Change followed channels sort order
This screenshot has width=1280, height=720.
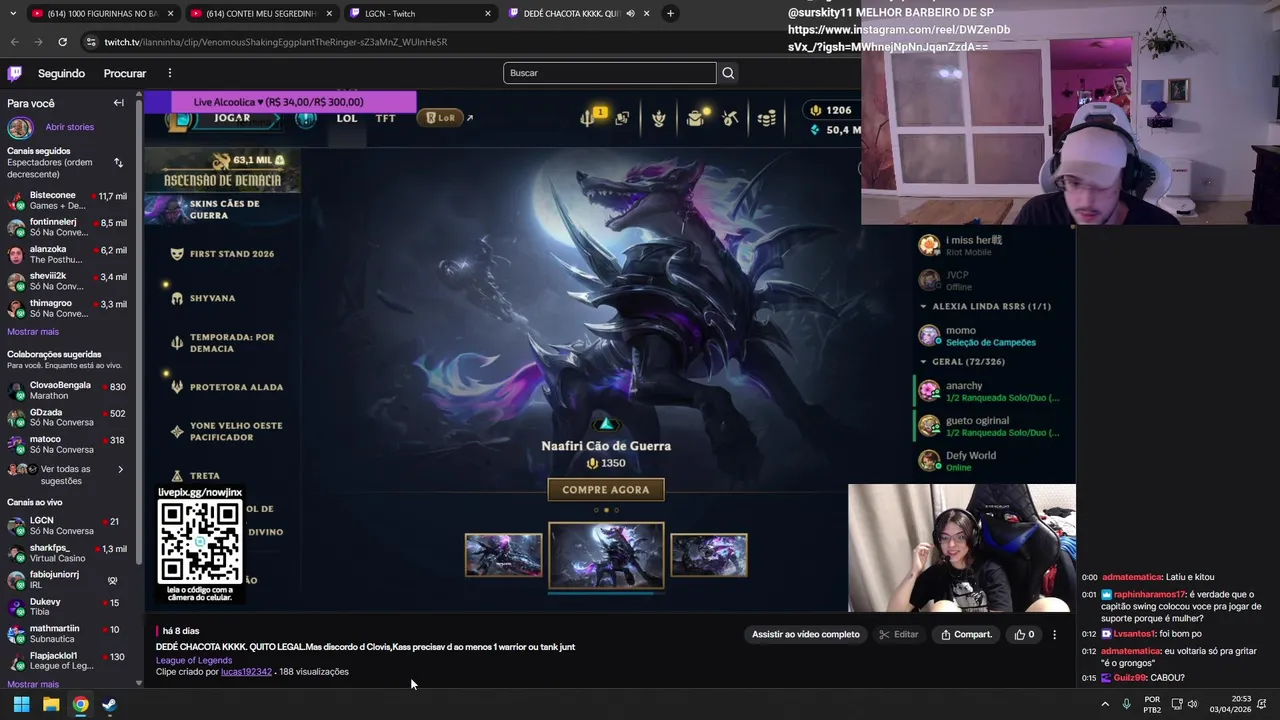pos(118,162)
